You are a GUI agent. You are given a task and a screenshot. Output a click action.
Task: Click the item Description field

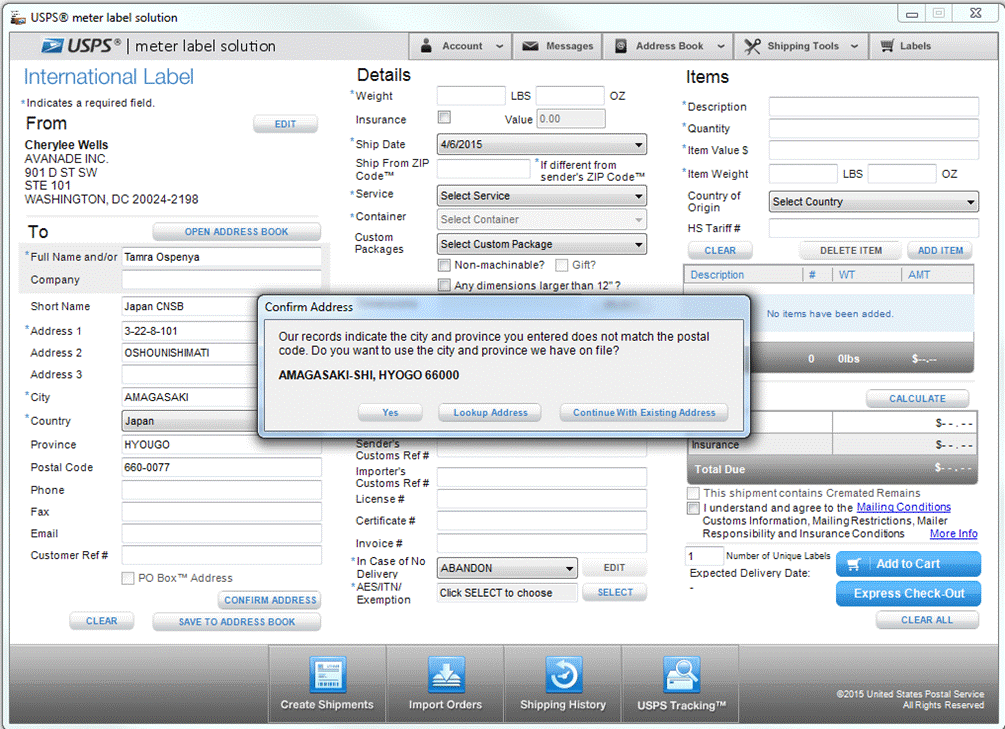tap(874, 106)
